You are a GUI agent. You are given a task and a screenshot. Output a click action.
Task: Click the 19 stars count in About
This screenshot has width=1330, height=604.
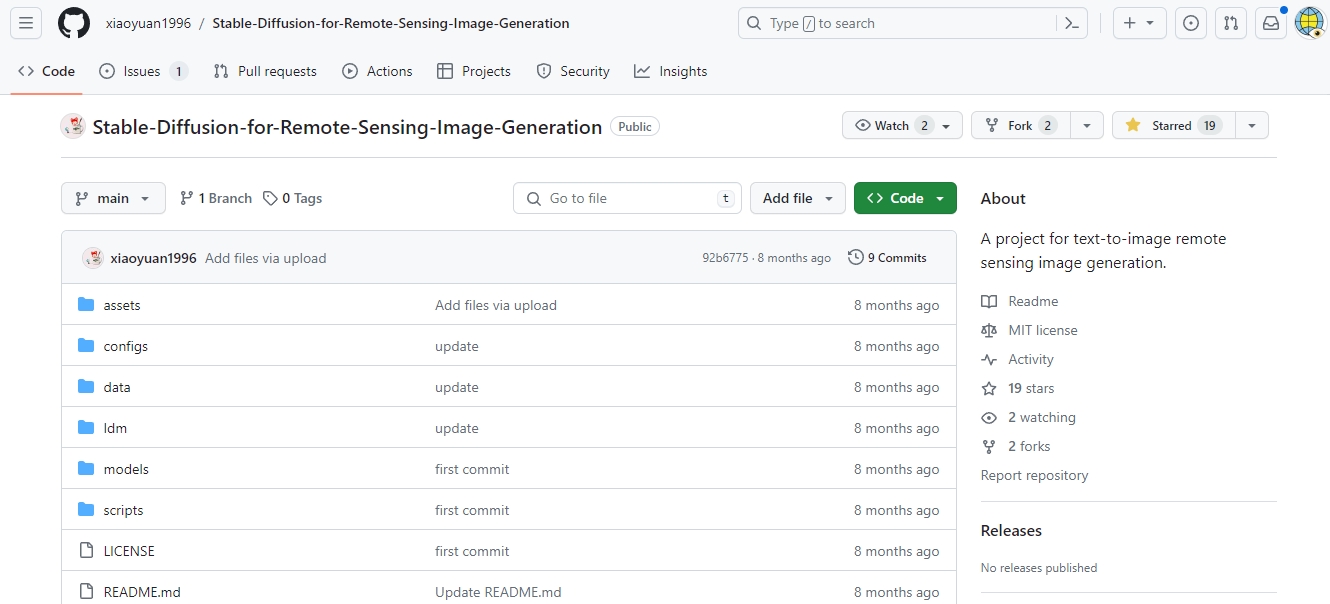1031,388
